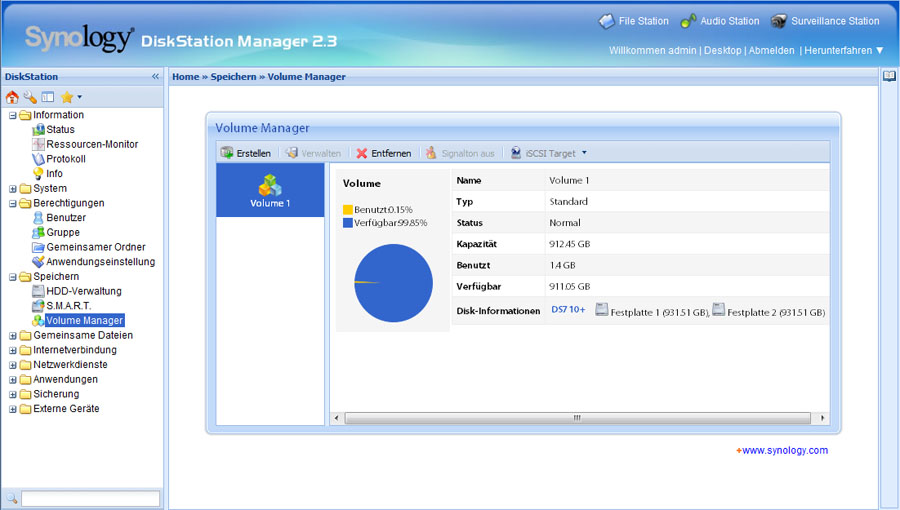Click the blue Verfügbar legend swatch
Screen dimensions: 900x510
point(347,223)
